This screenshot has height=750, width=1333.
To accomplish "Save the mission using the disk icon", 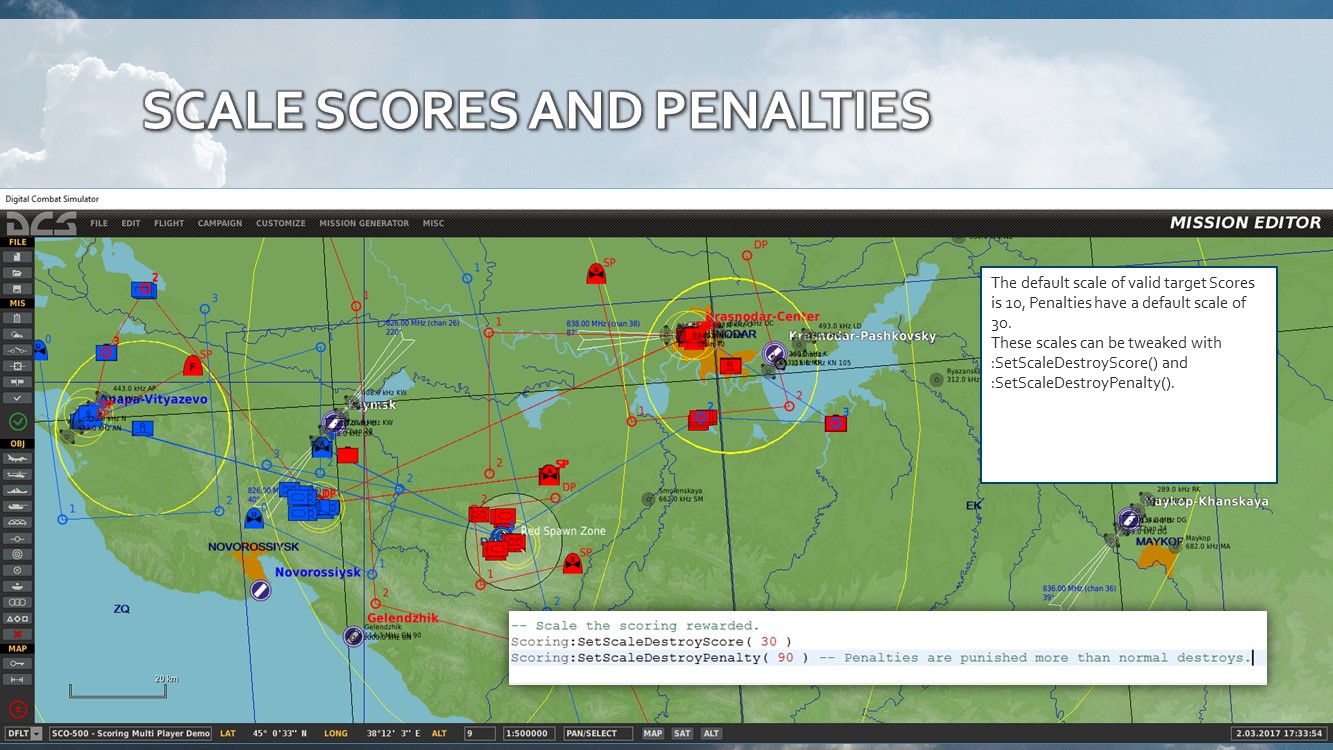I will pyautogui.click(x=17, y=288).
